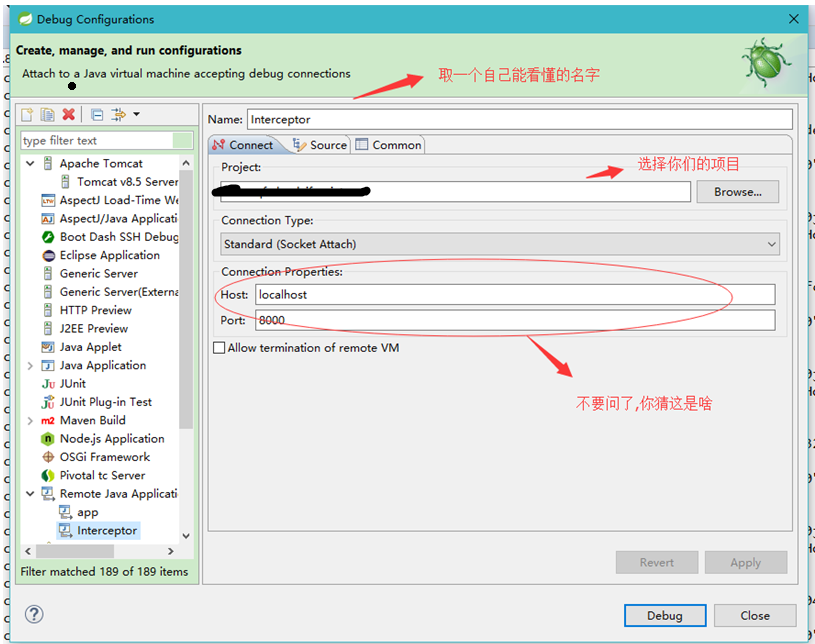The height and width of the screenshot is (644, 815).
Task: Click the OSGi Framework icon
Action: (x=48, y=457)
